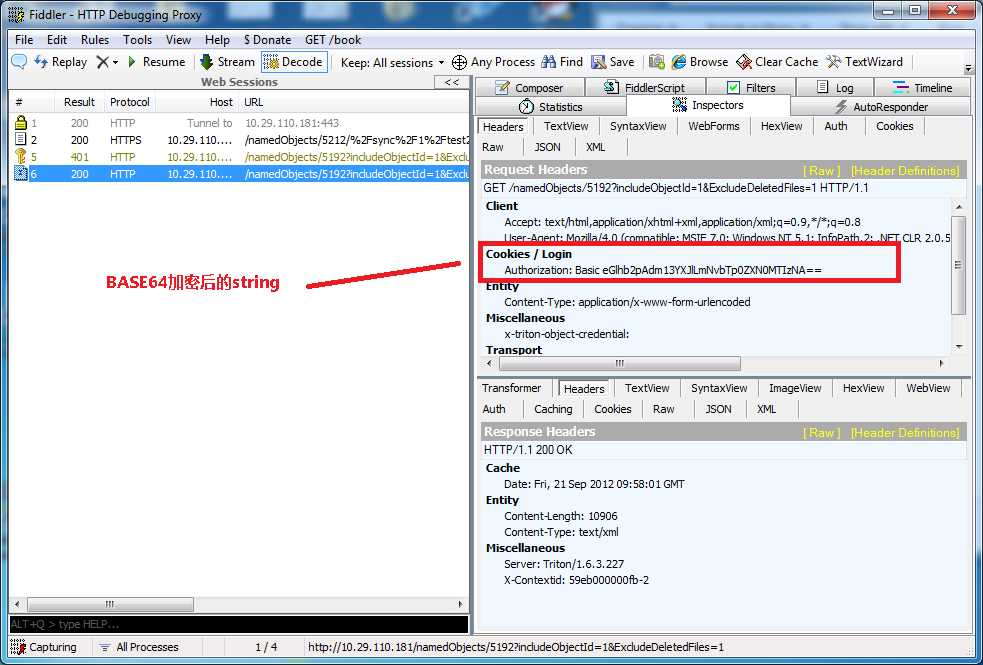The width and height of the screenshot is (983, 665).
Task: Switch to the Composer tab
Action: pos(530,88)
